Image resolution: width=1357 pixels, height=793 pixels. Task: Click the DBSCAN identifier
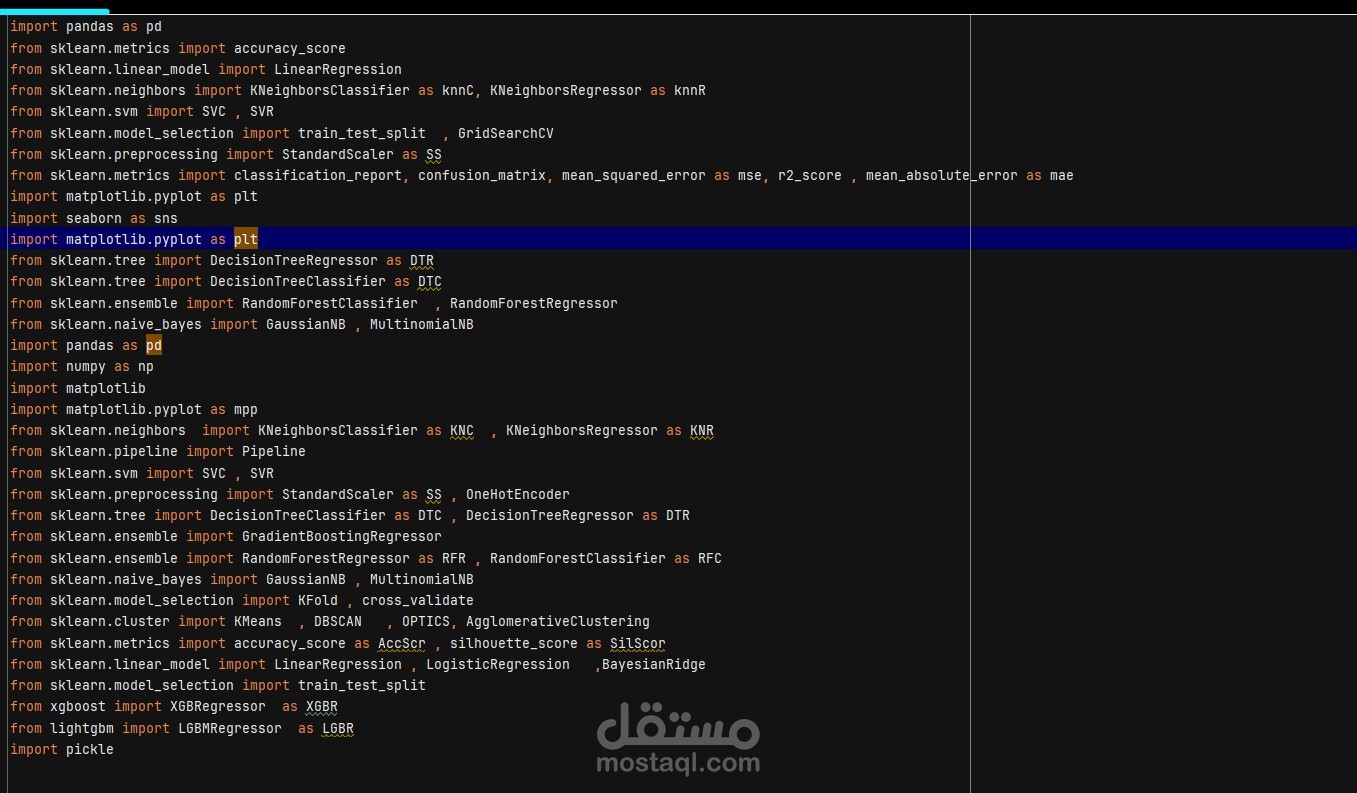(338, 621)
